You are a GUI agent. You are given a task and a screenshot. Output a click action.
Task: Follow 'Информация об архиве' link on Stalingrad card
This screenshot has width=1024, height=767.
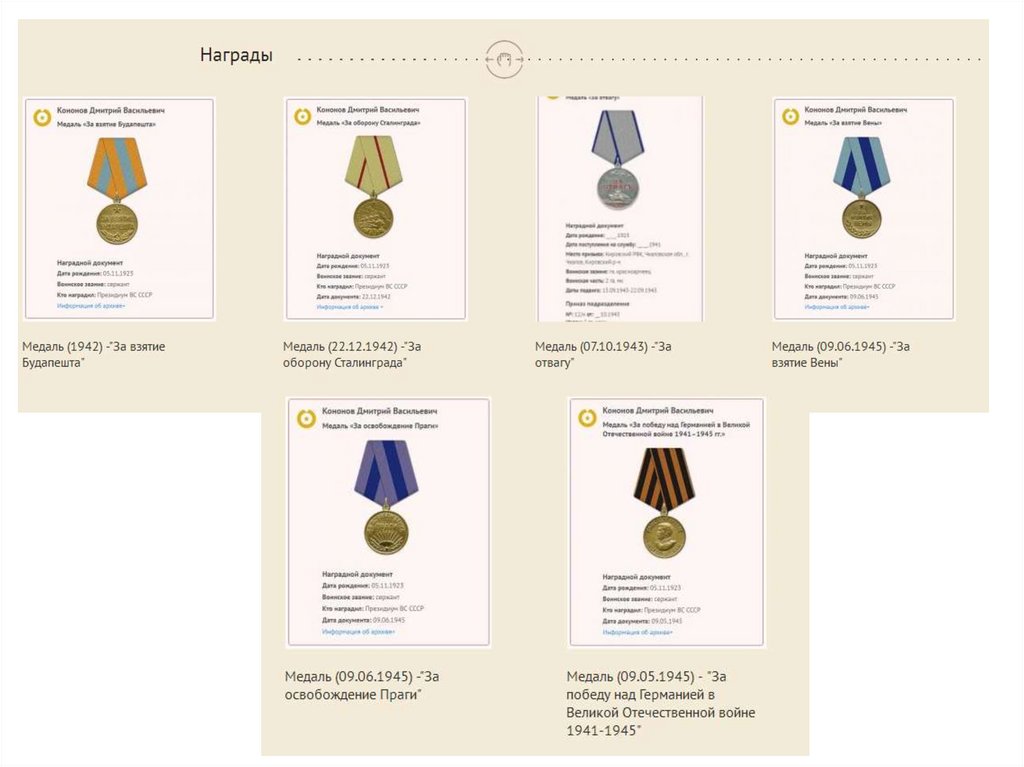pyautogui.click(x=350, y=306)
